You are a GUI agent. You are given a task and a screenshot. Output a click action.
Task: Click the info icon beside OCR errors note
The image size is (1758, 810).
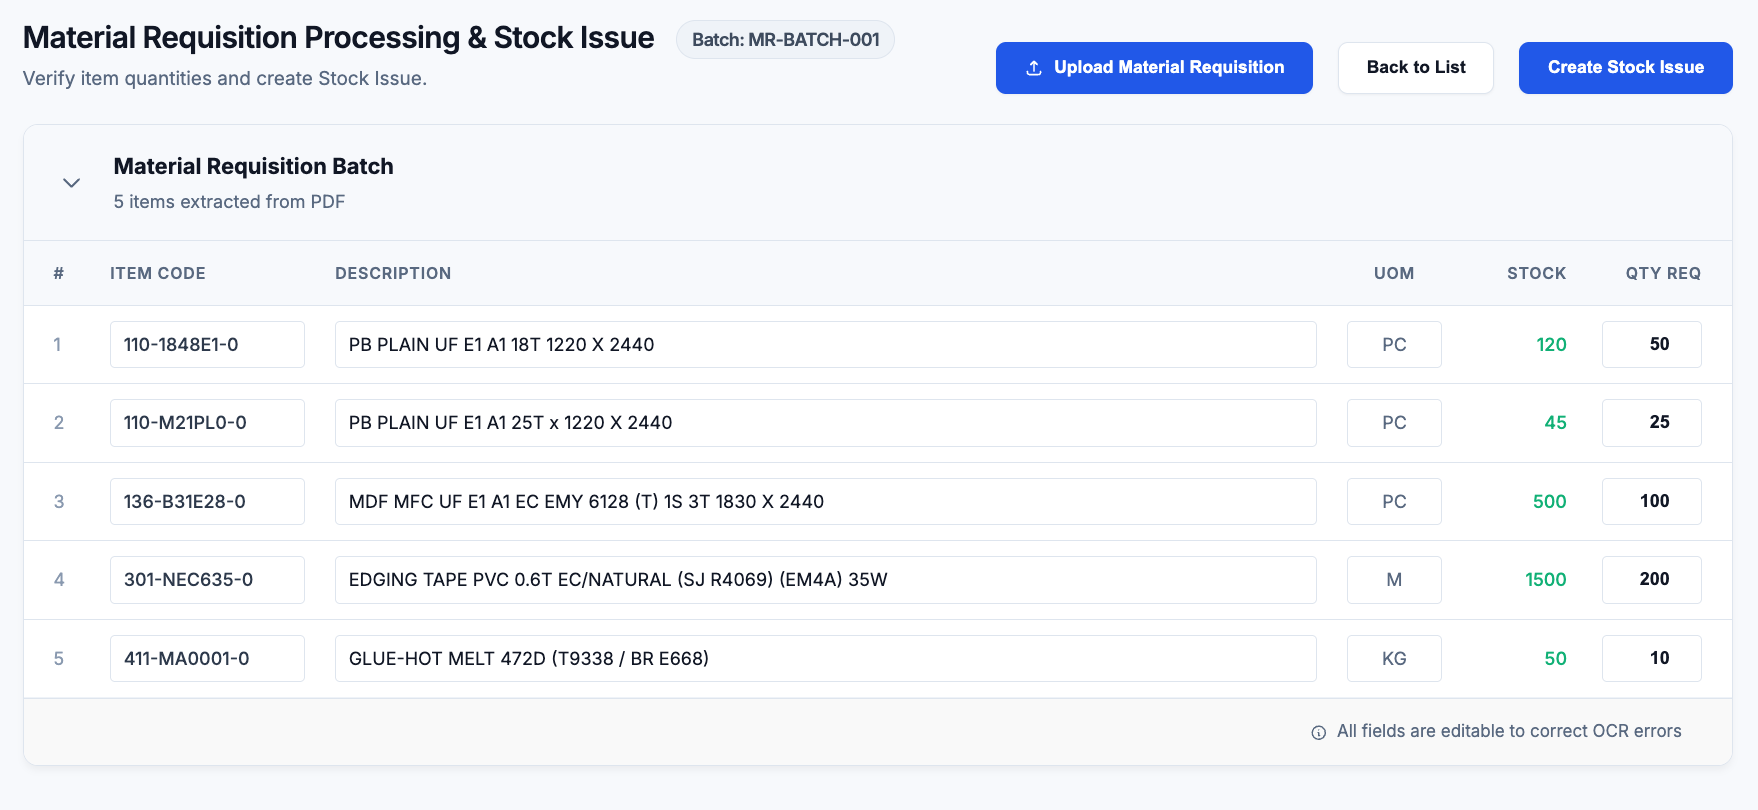[1318, 732]
